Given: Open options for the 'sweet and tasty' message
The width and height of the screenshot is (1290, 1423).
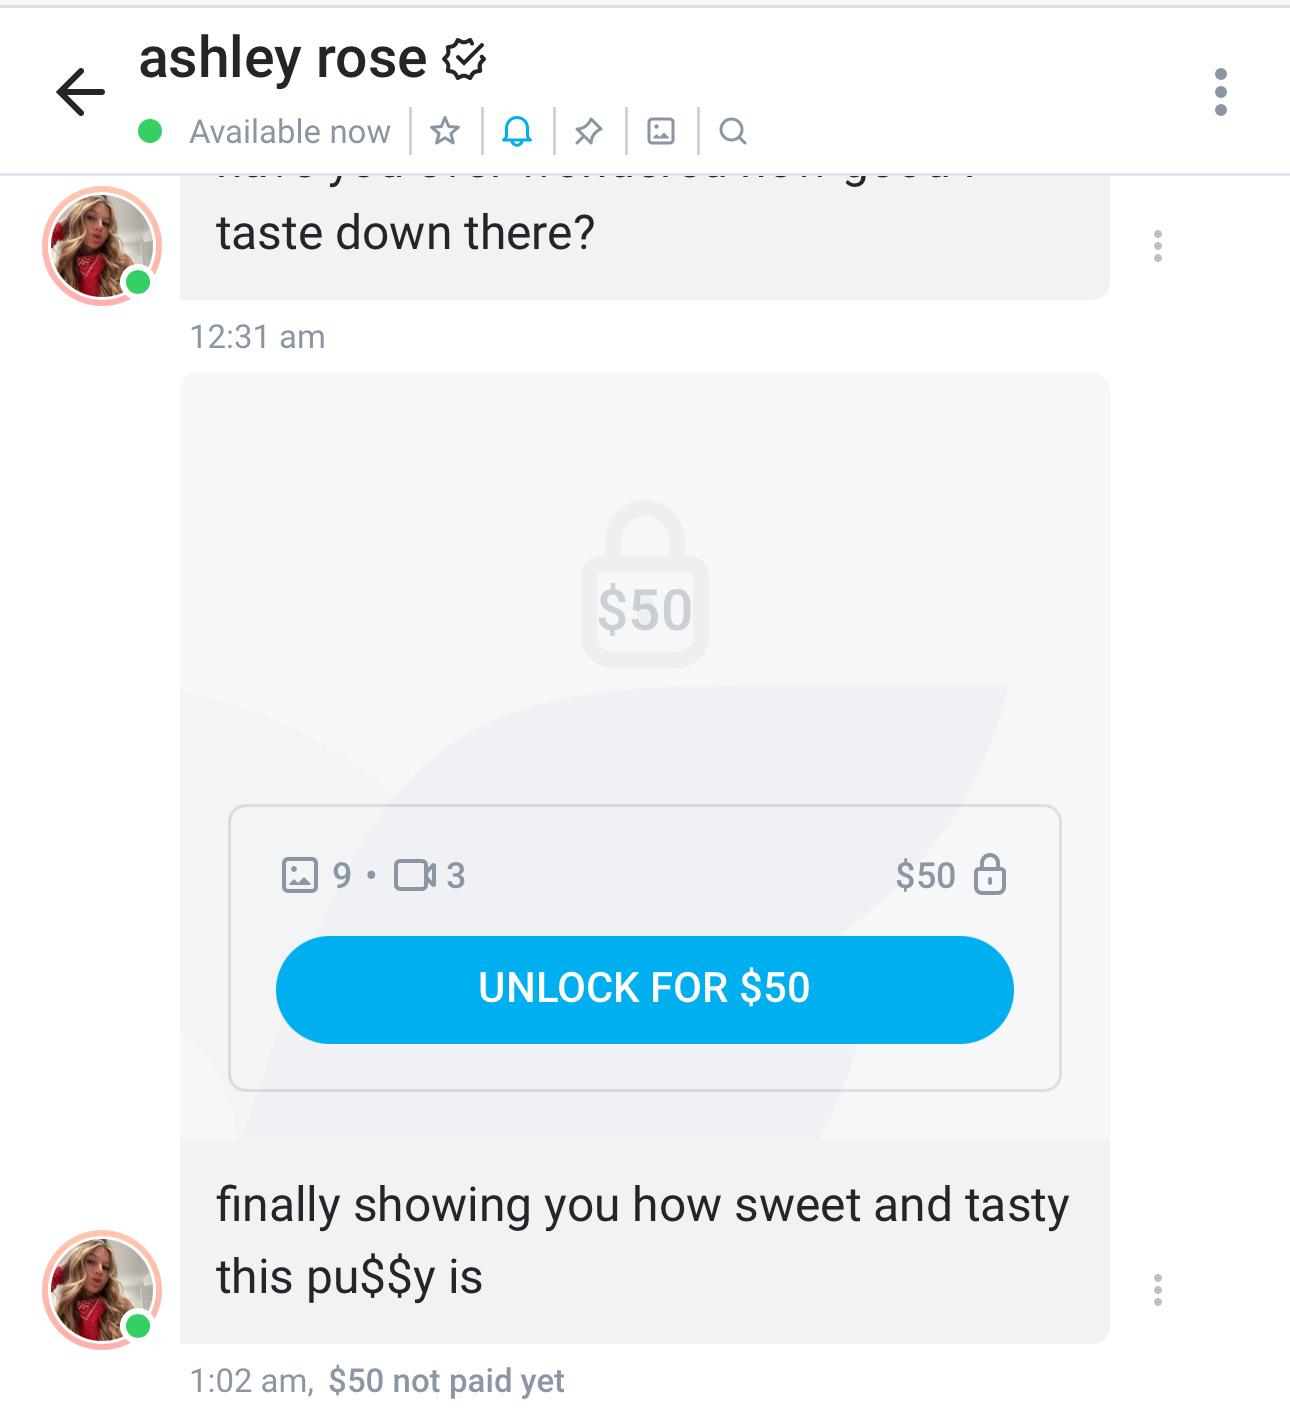Looking at the screenshot, I should pos(1157,1290).
